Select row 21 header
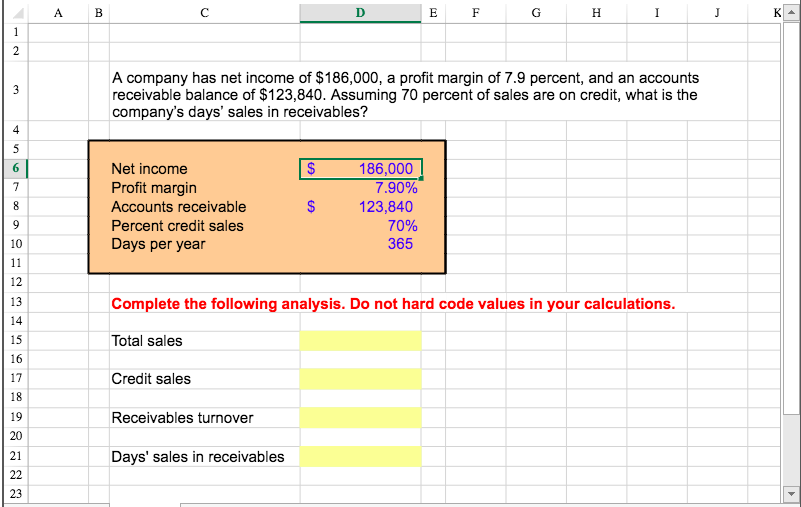 coord(16,456)
